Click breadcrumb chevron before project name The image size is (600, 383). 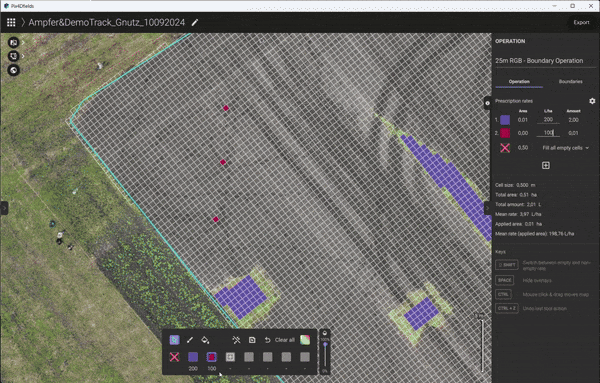point(23,23)
